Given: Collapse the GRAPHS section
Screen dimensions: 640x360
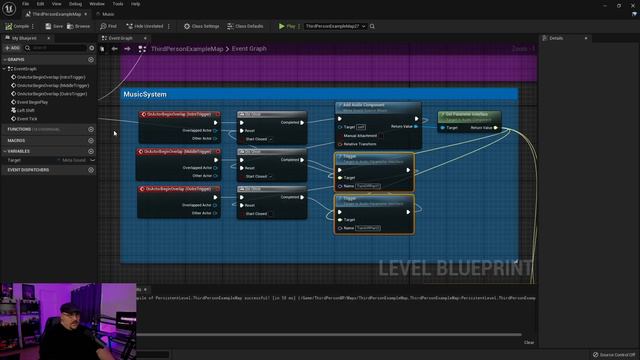Looking at the screenshot, I should [4, 60].
